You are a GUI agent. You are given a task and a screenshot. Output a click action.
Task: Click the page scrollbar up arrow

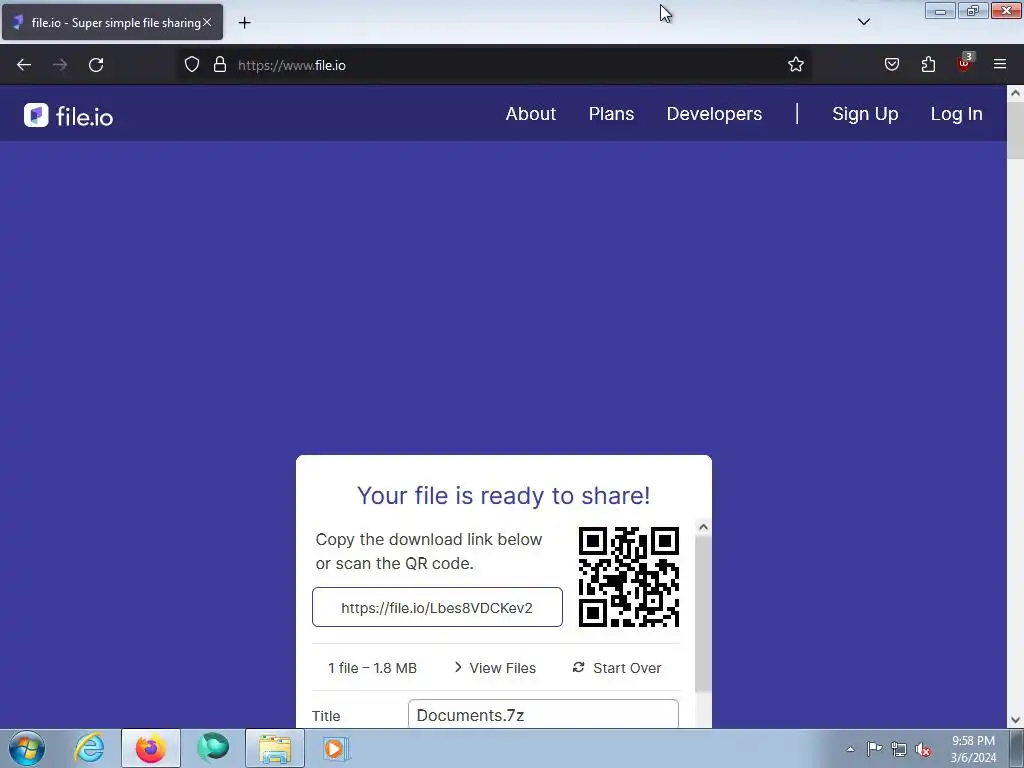coord(1015,93)
